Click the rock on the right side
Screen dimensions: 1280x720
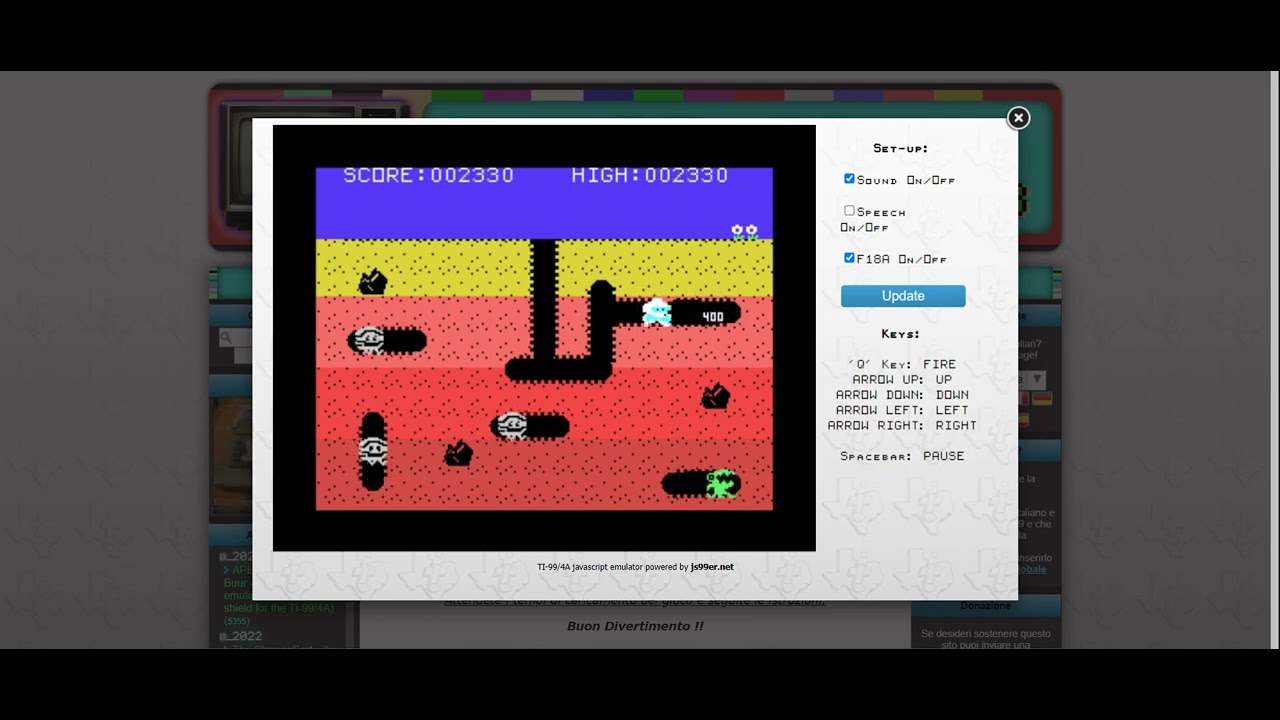pyautogui.click(x=715, y=396)
